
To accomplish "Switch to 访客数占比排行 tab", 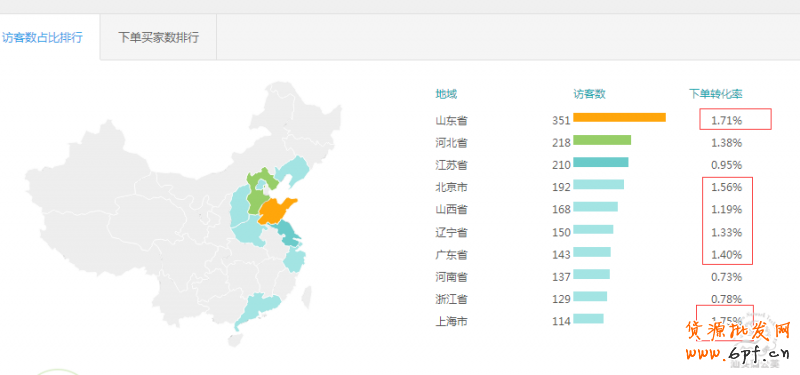I will coord(42,38).
